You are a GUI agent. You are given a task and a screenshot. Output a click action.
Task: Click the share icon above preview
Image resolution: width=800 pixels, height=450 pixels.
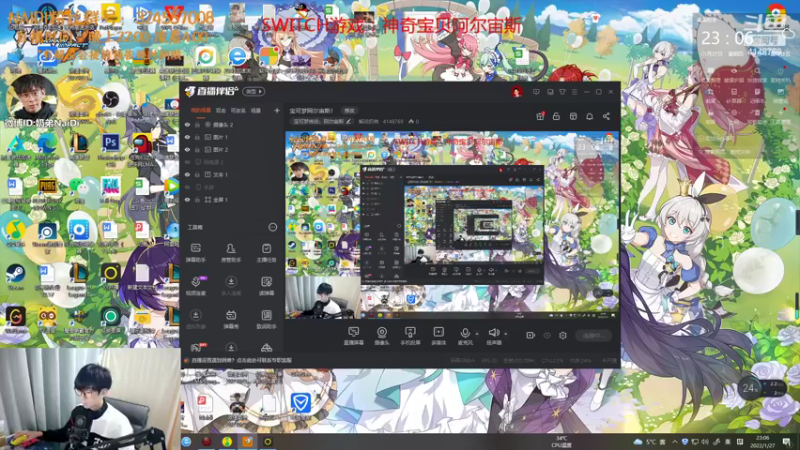(x=606, y=116)
